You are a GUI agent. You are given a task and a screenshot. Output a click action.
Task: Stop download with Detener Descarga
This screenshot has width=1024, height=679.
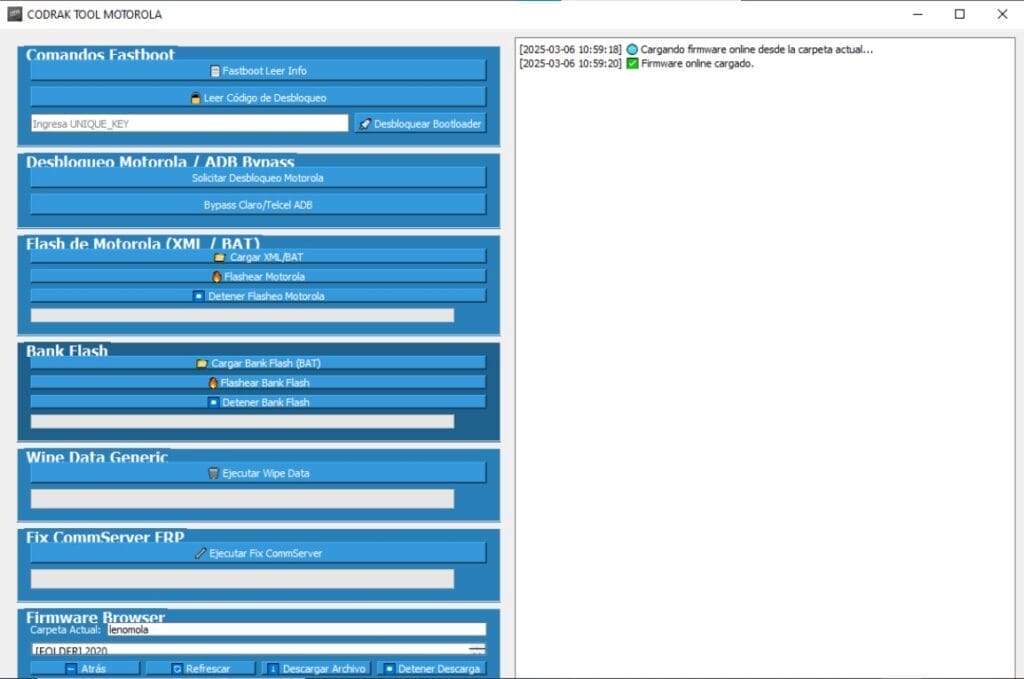431,668
